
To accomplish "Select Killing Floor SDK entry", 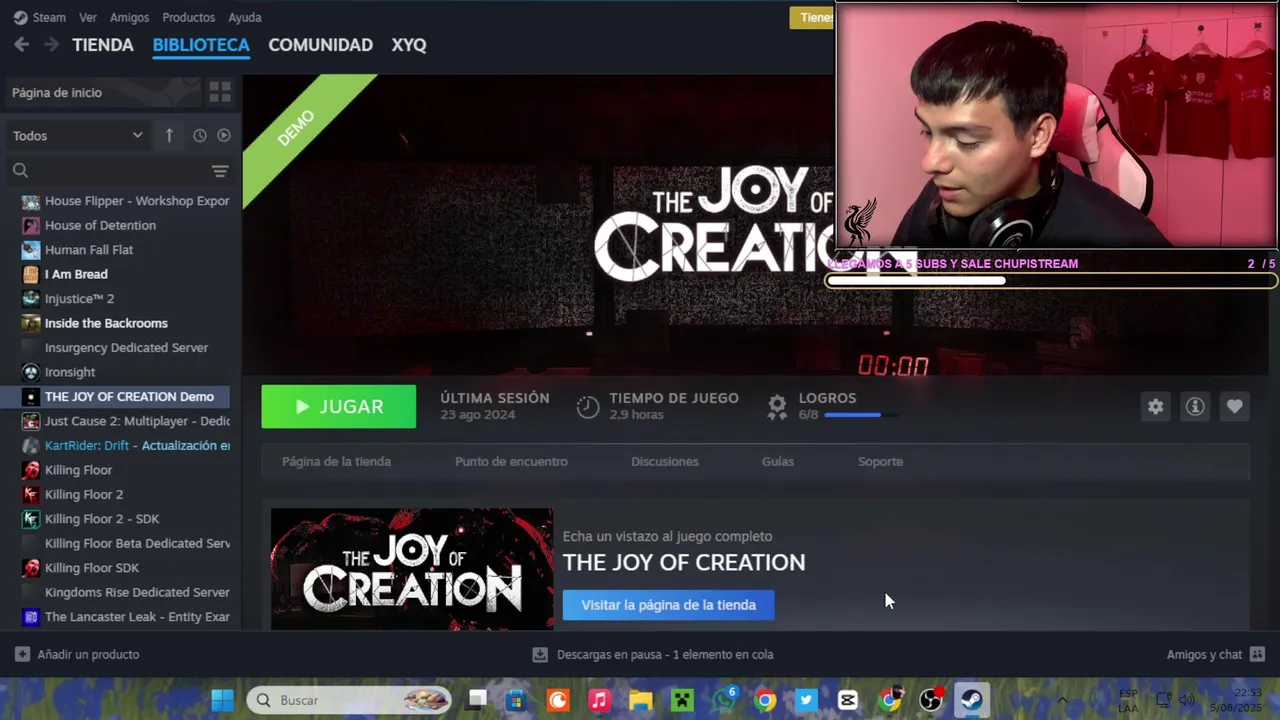I will coord(115,568).
